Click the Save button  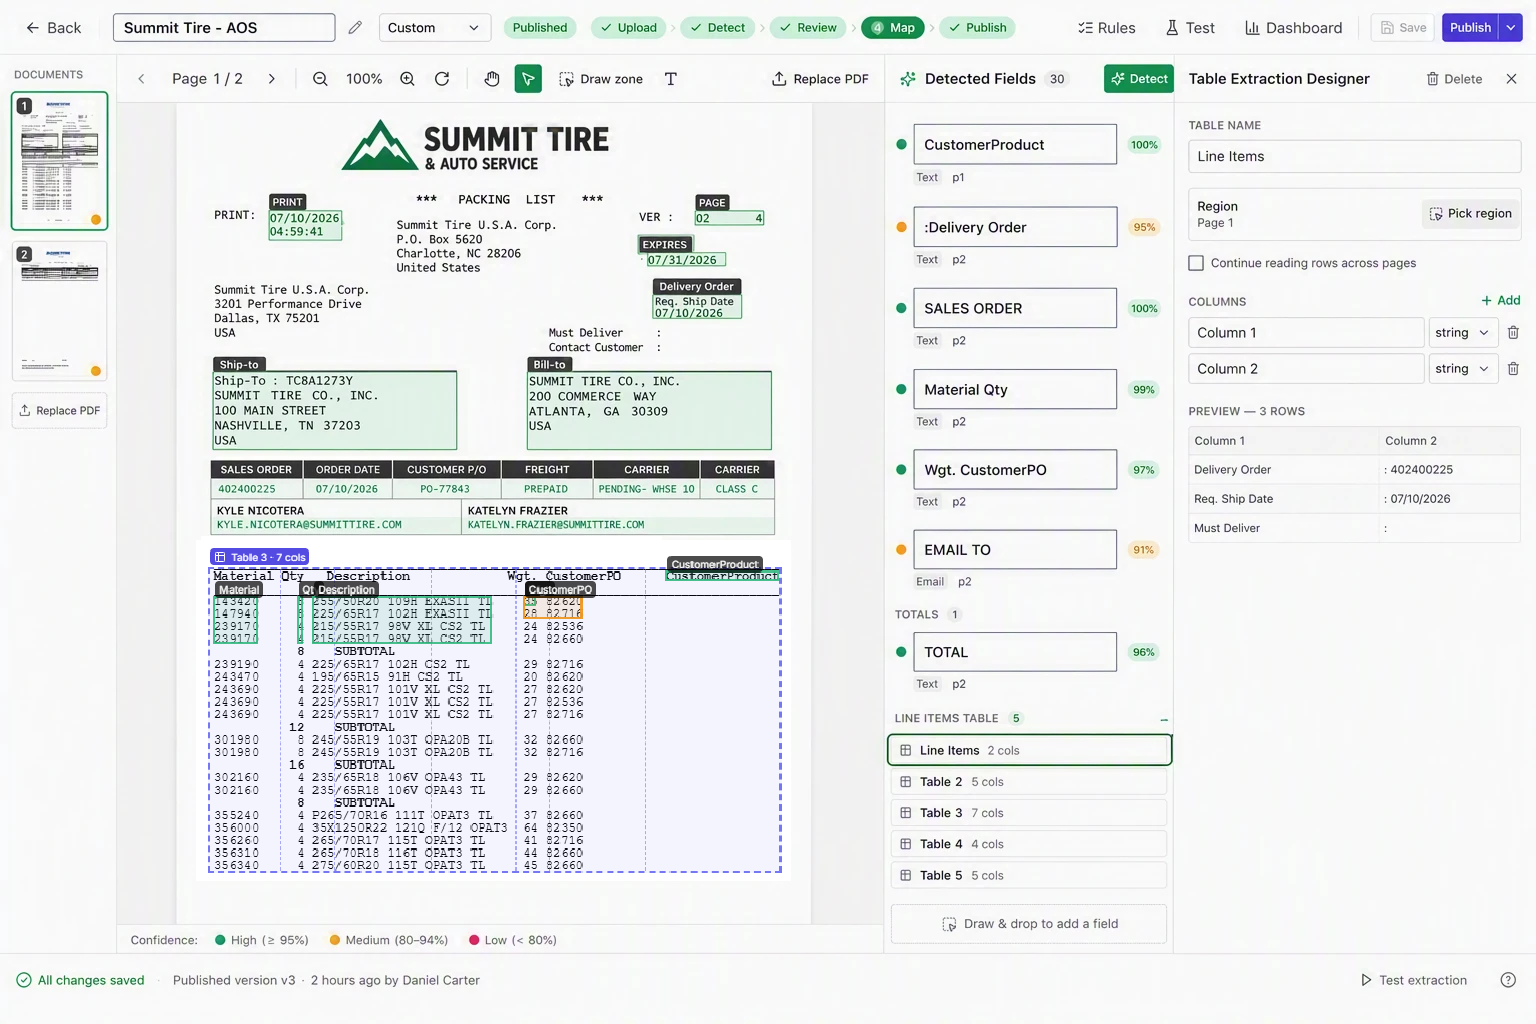(x=1403, y=28)
